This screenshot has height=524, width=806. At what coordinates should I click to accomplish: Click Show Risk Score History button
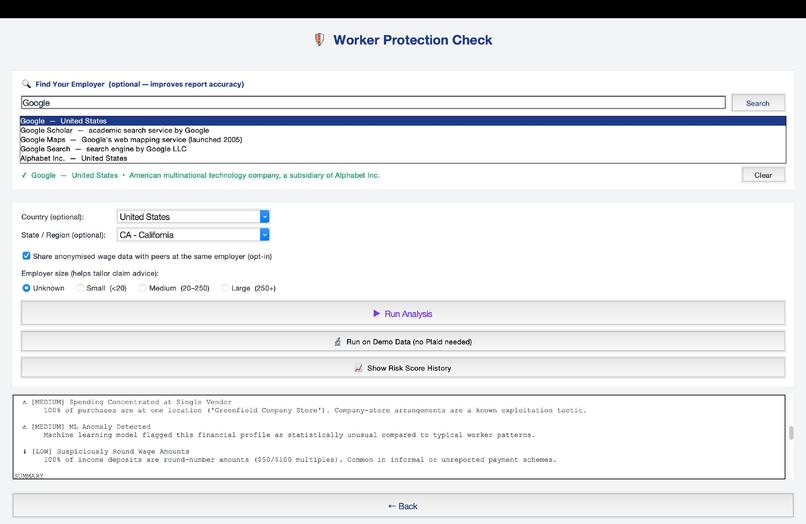pyautogui.click(x=403, y=368)
